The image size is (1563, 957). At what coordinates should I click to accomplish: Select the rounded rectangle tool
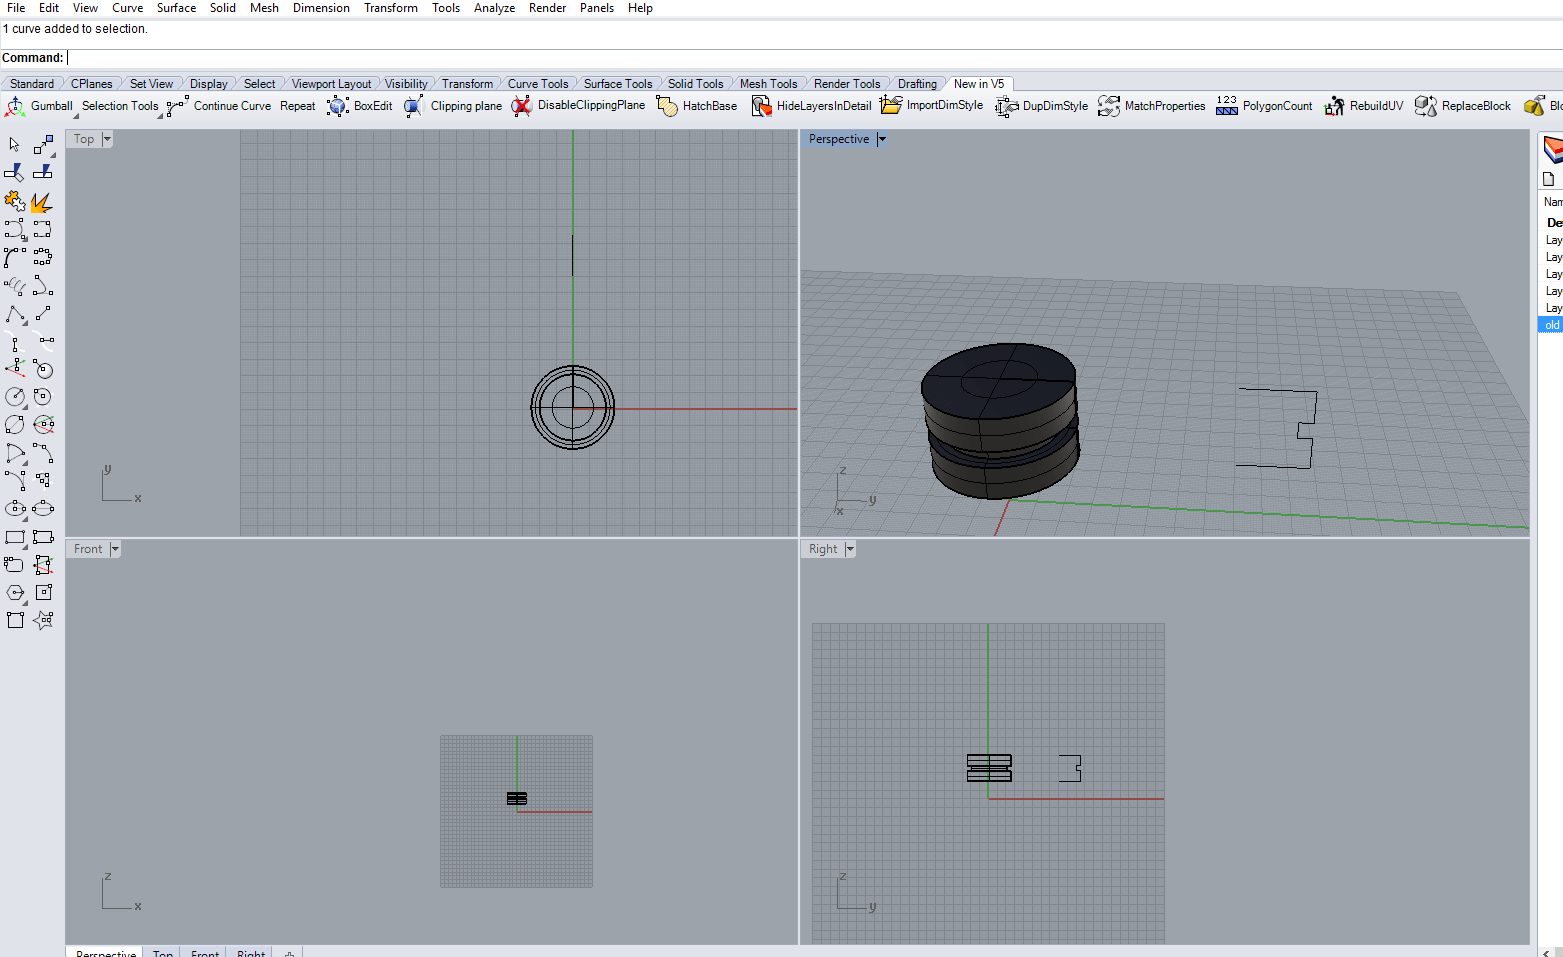tap(14, 565)
